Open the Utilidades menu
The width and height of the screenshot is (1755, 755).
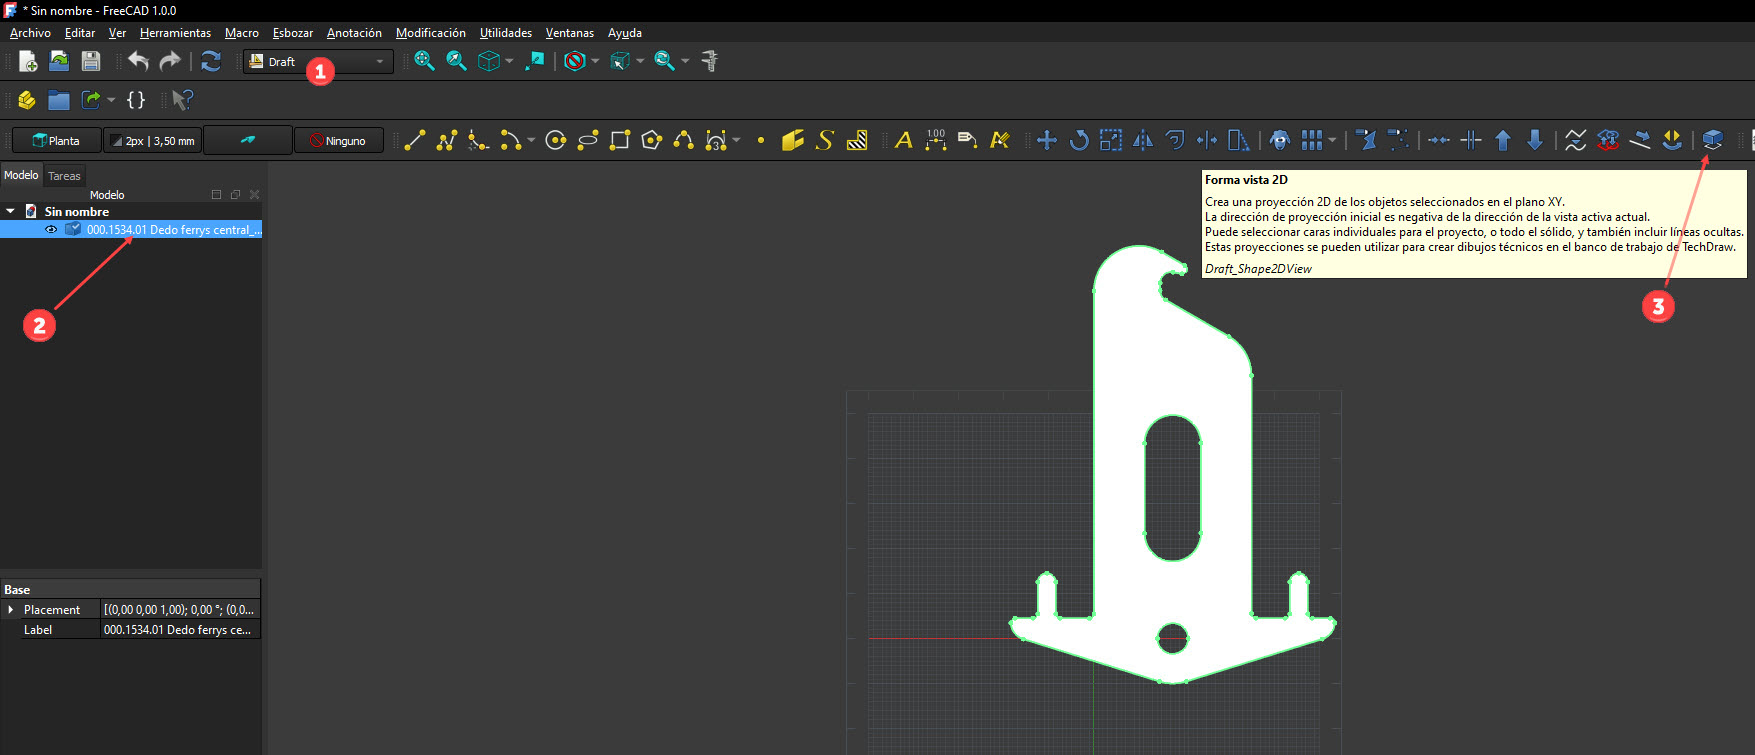[x=506, y=33]
